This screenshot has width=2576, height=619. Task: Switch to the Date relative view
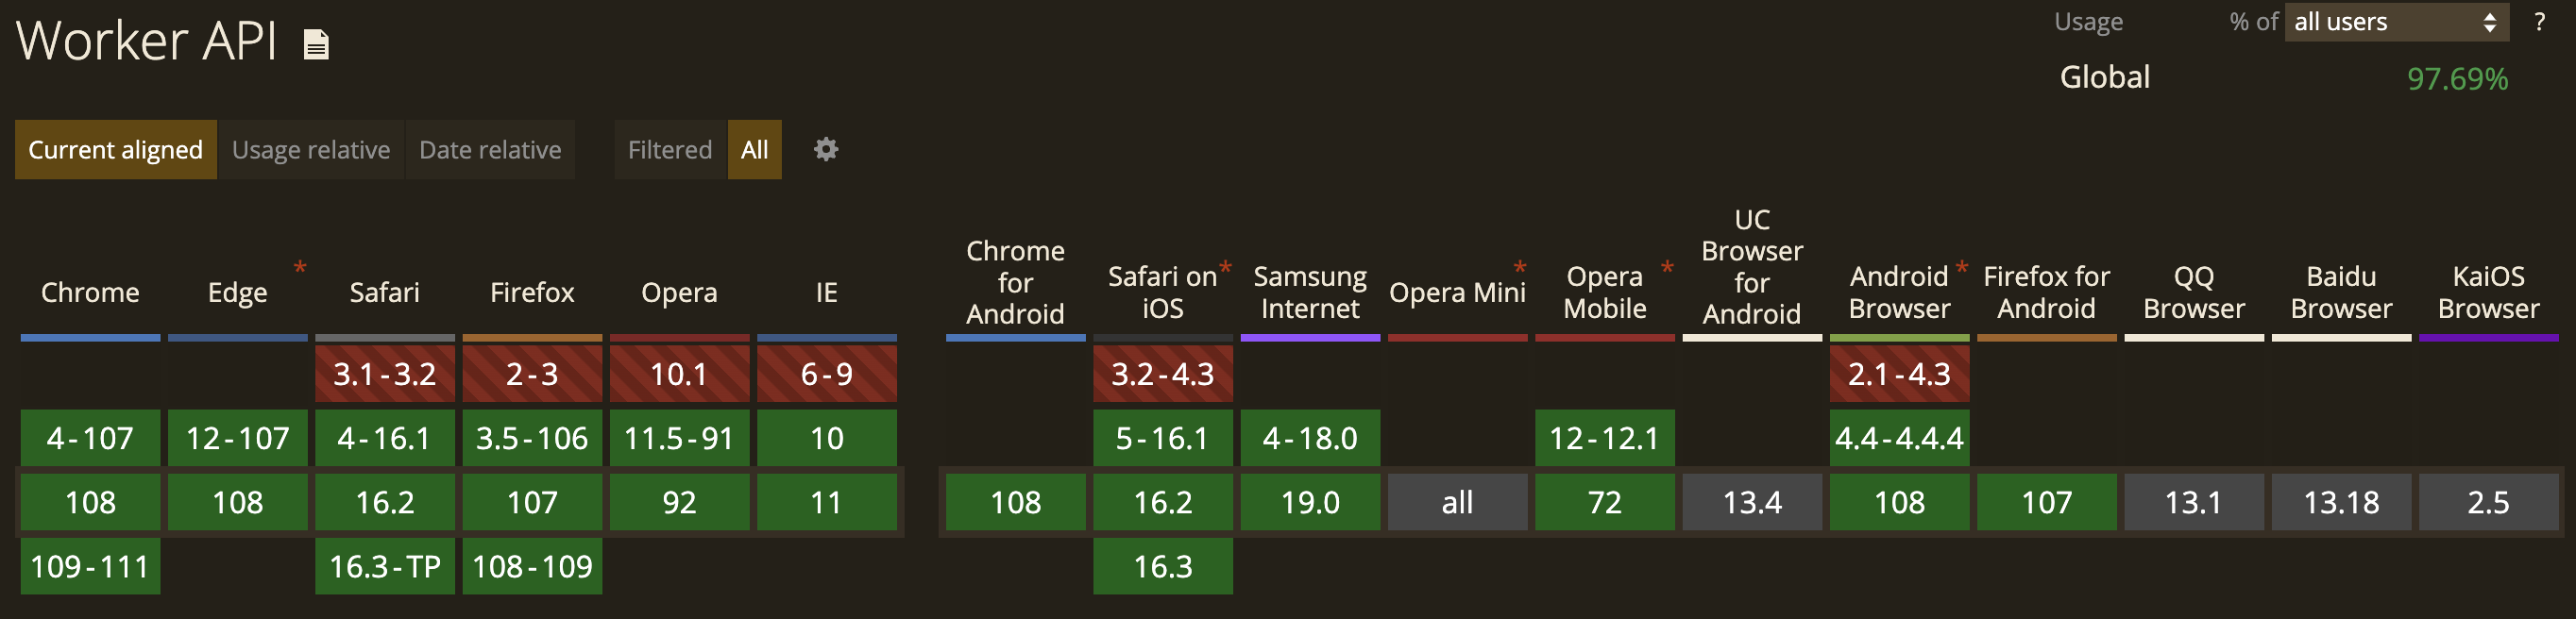point(490,150)
